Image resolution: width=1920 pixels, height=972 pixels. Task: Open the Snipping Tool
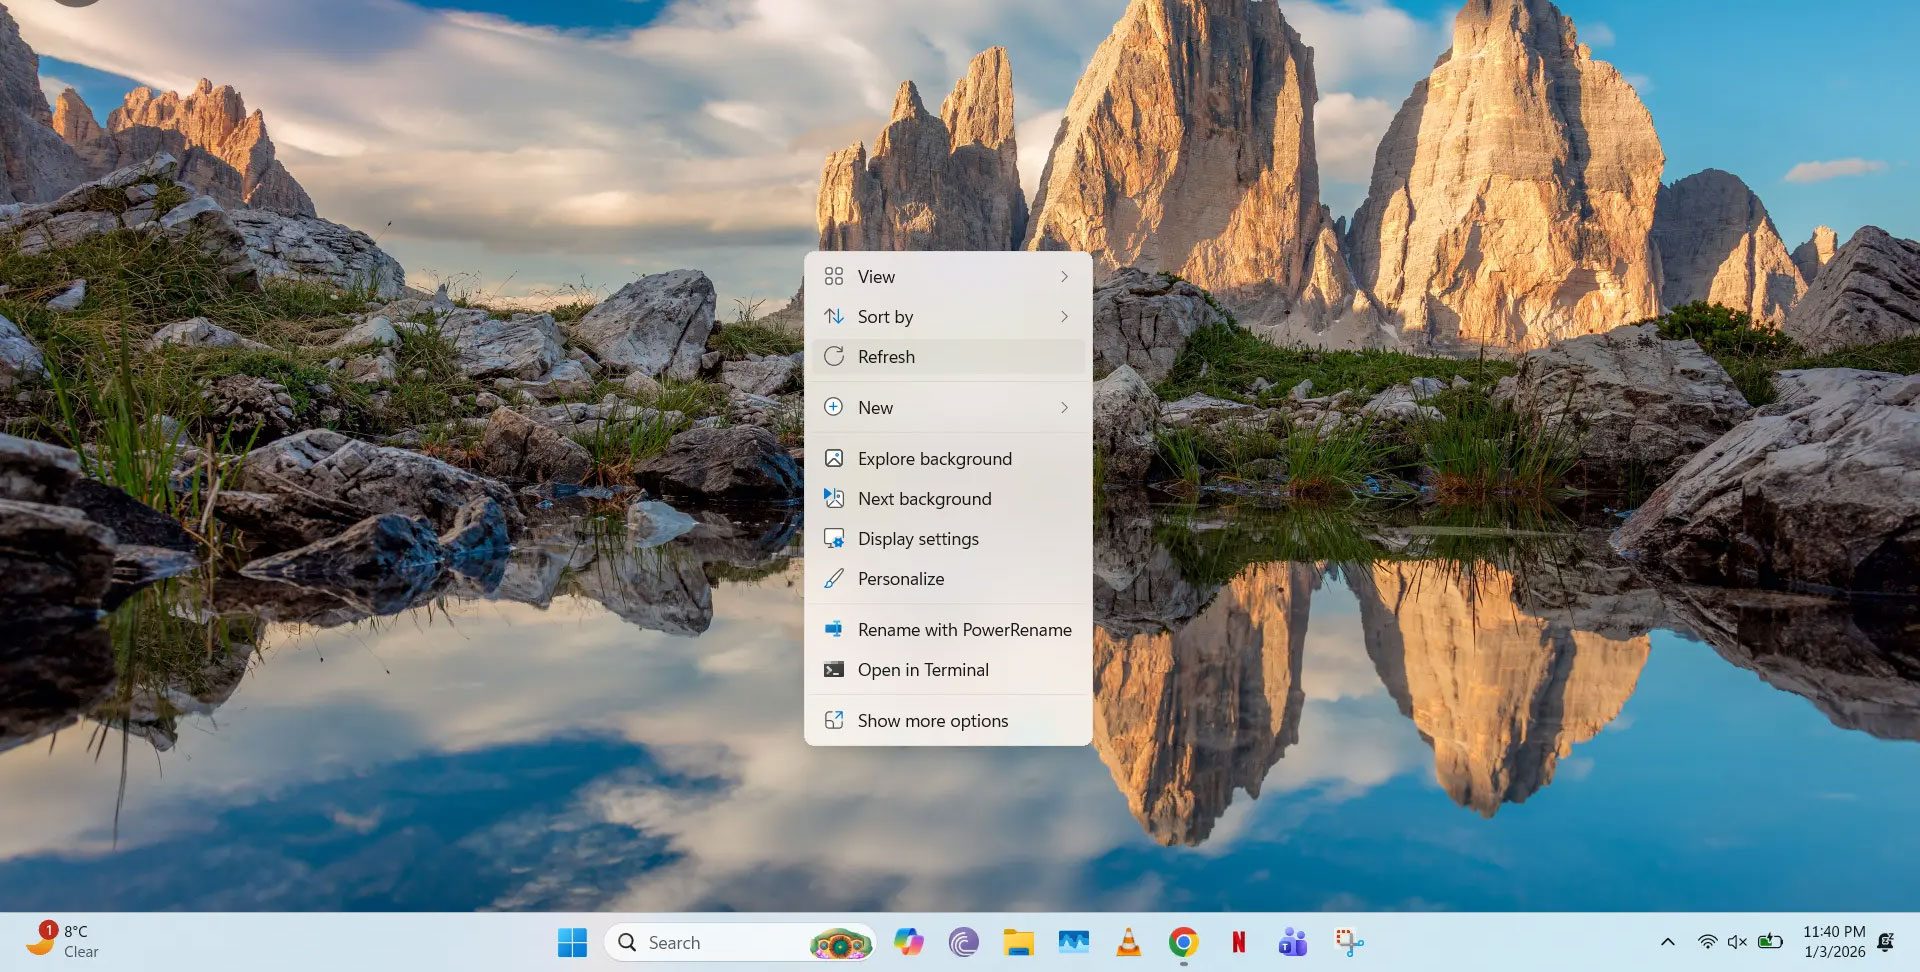coord(1348,942)
